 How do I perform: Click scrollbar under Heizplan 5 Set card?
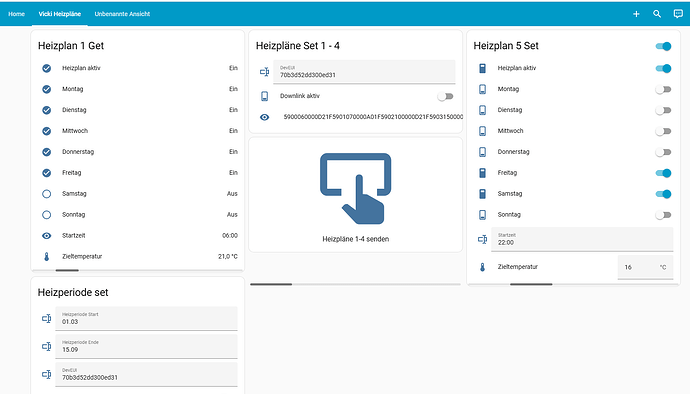pos(531,284)
